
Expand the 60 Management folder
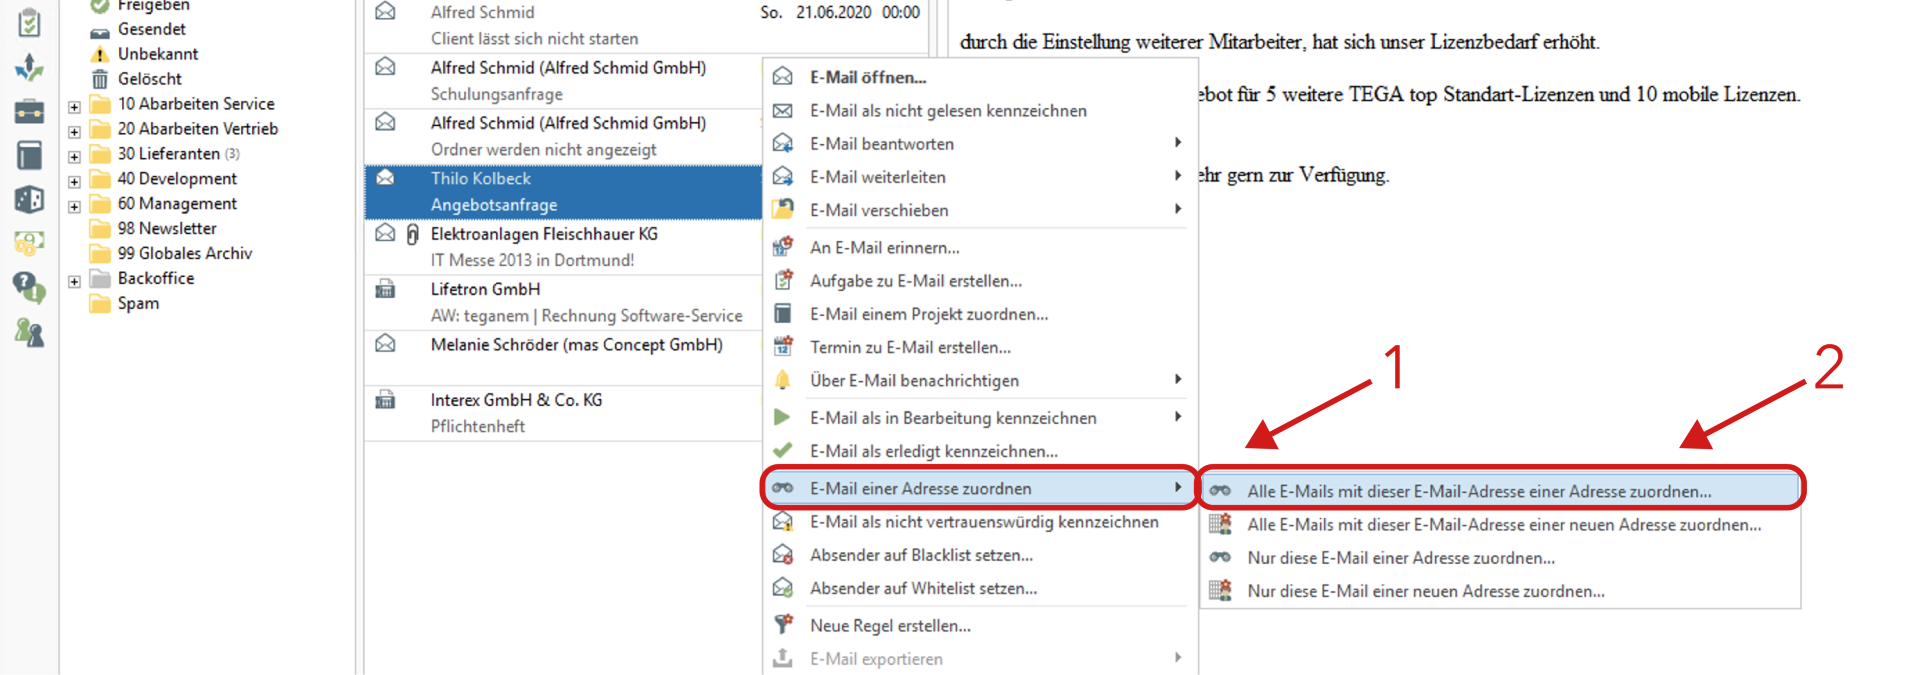74,206
